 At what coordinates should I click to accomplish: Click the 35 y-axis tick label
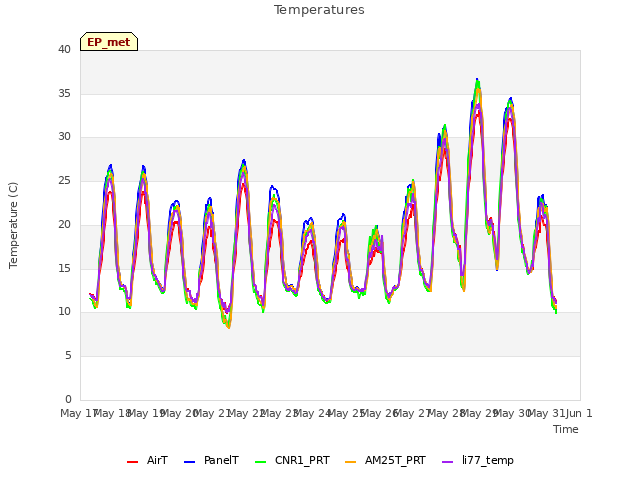click(x=64, y=93)
